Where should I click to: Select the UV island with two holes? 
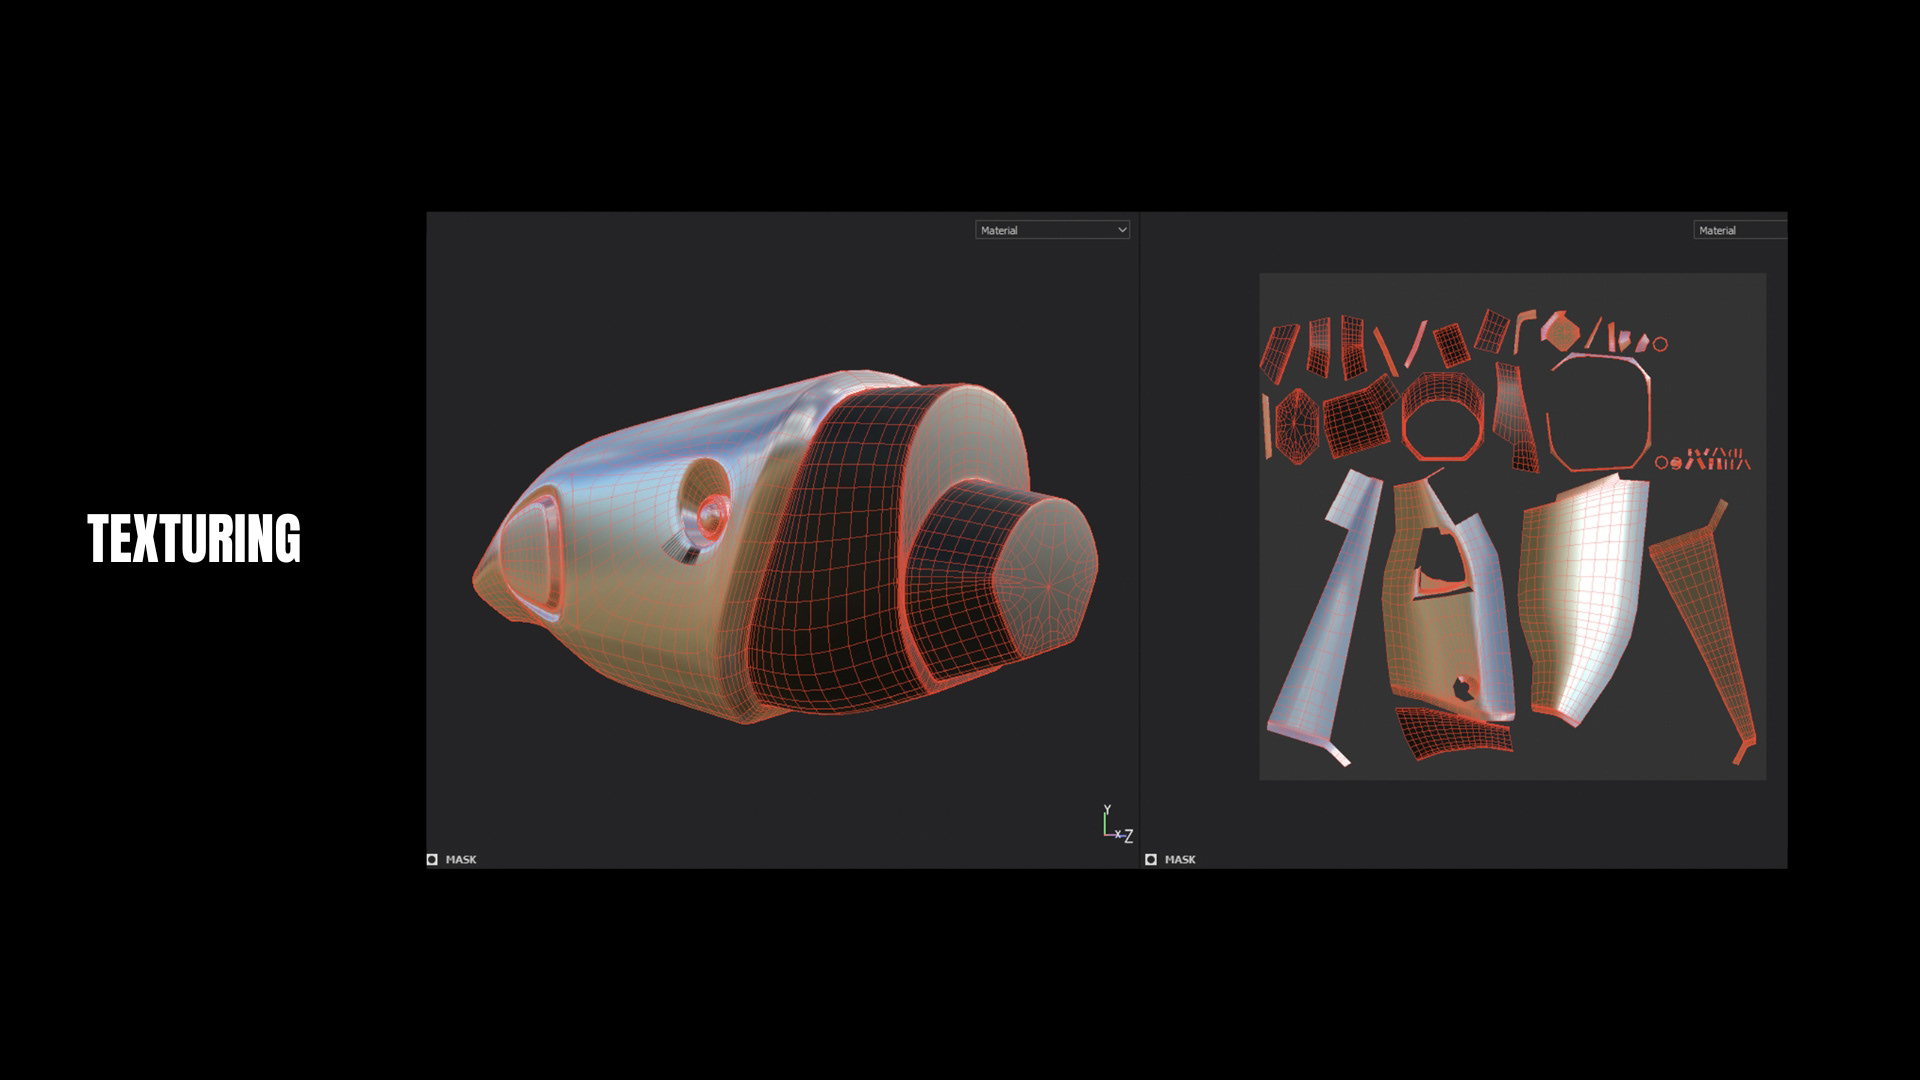1440,630
